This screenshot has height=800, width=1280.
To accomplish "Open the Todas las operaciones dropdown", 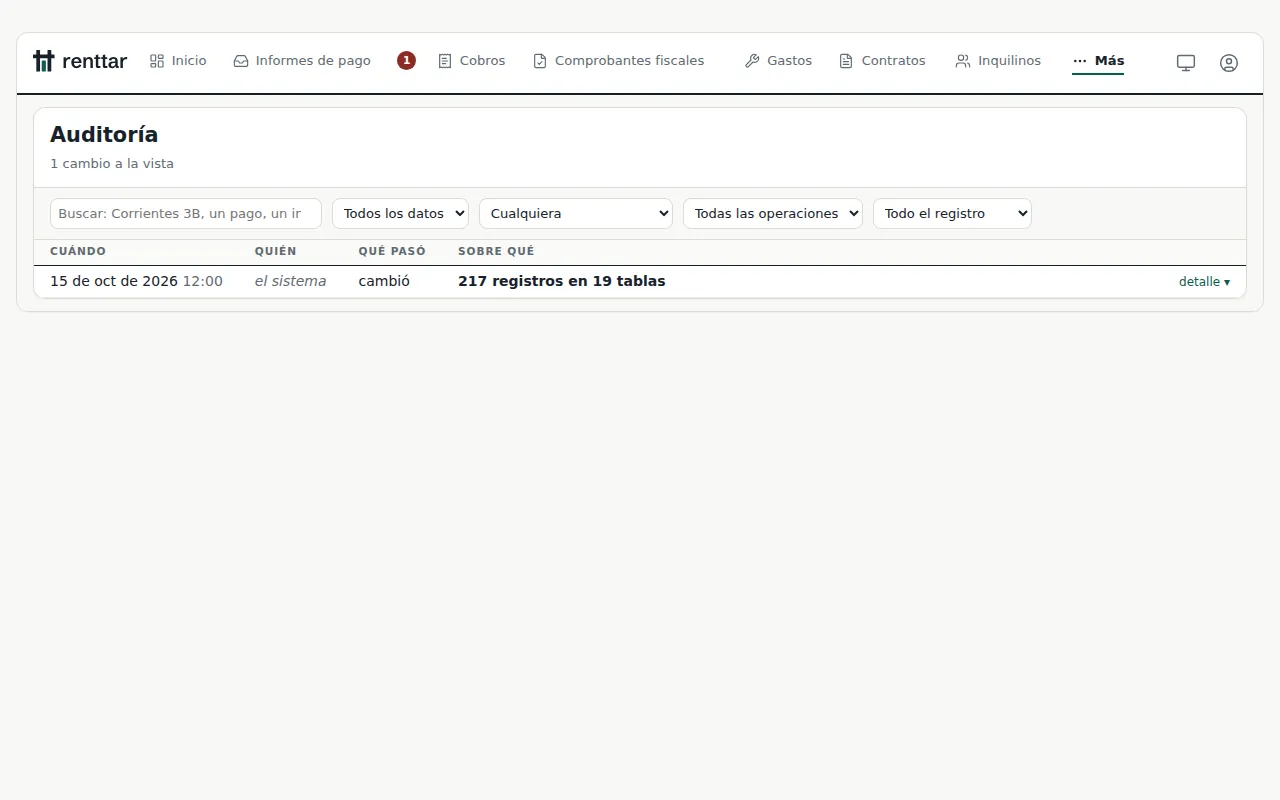I will [773, 213].
